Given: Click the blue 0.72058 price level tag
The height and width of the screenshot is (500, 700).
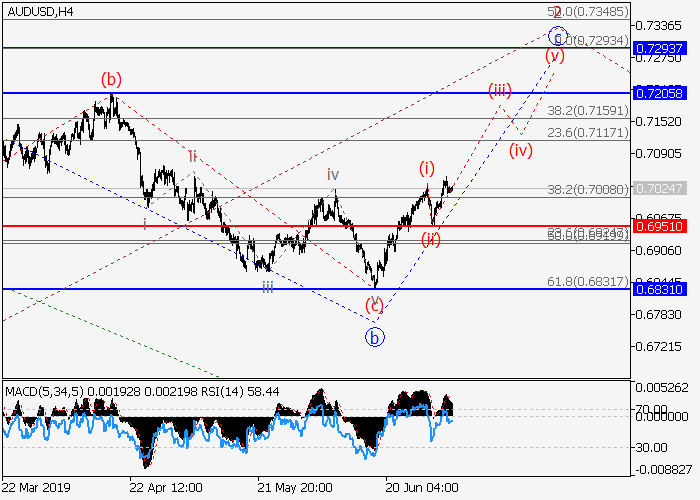Looking at the screenshot, I should click(x=664, y=92).
